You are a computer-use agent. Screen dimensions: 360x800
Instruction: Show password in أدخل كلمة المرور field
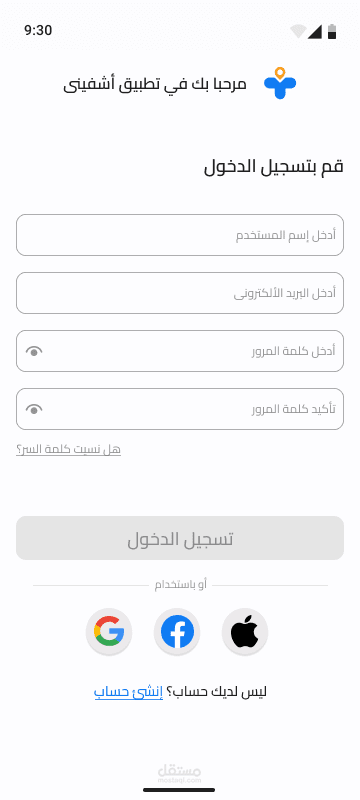click(x=34, y=351)
